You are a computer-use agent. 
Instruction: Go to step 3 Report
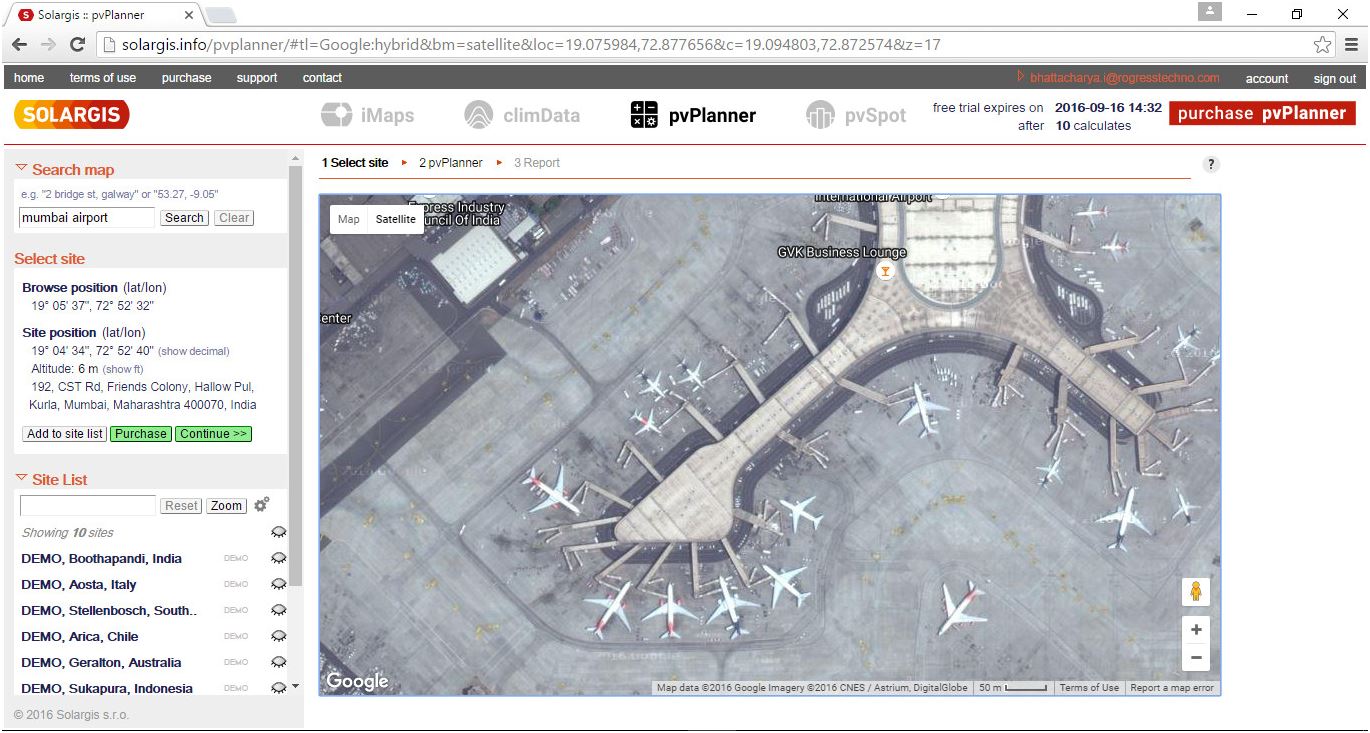[x=537, y=163]
